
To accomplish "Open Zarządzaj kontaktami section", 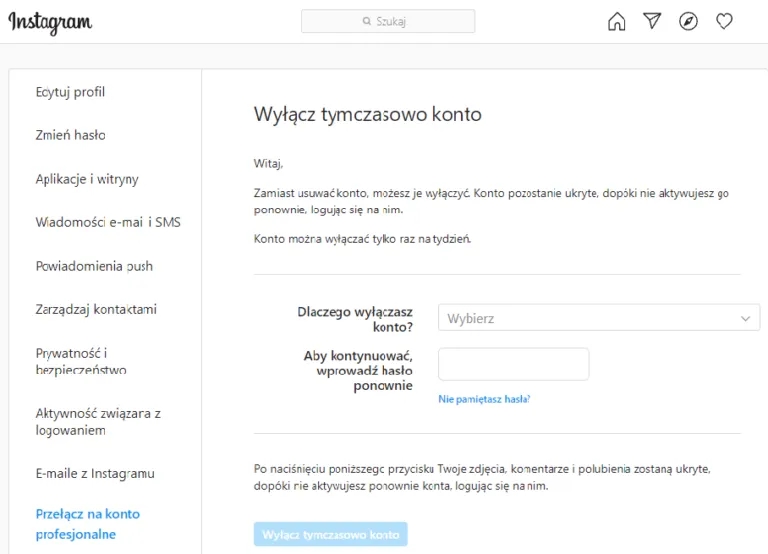I will (96, 309).
